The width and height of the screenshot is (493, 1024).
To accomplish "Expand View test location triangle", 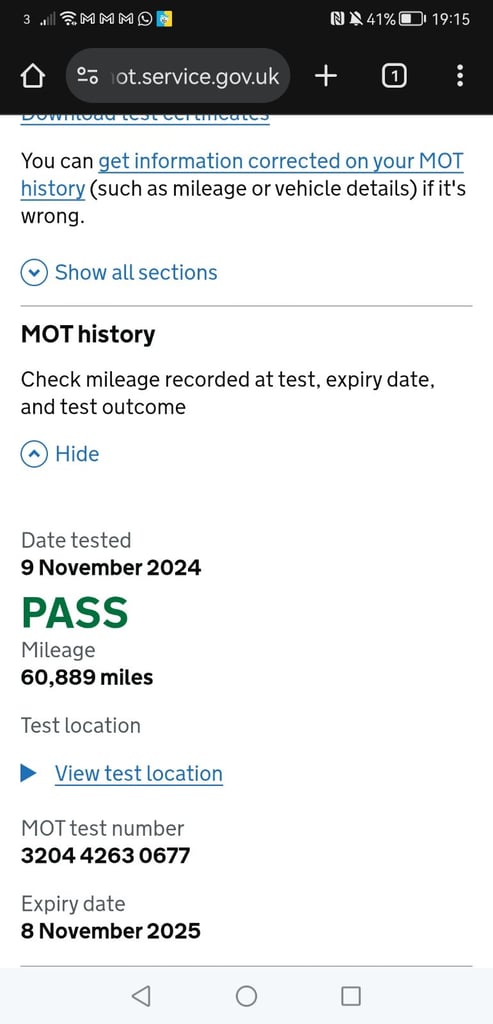I will (x=29, y=773).
